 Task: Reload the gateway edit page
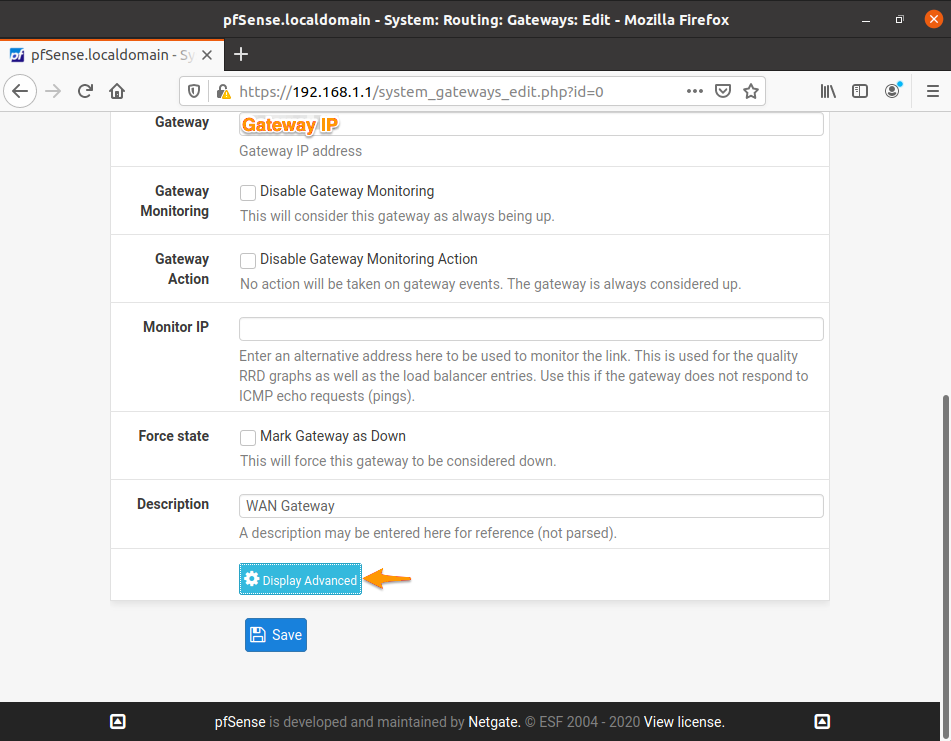click(x=84, y=91)
